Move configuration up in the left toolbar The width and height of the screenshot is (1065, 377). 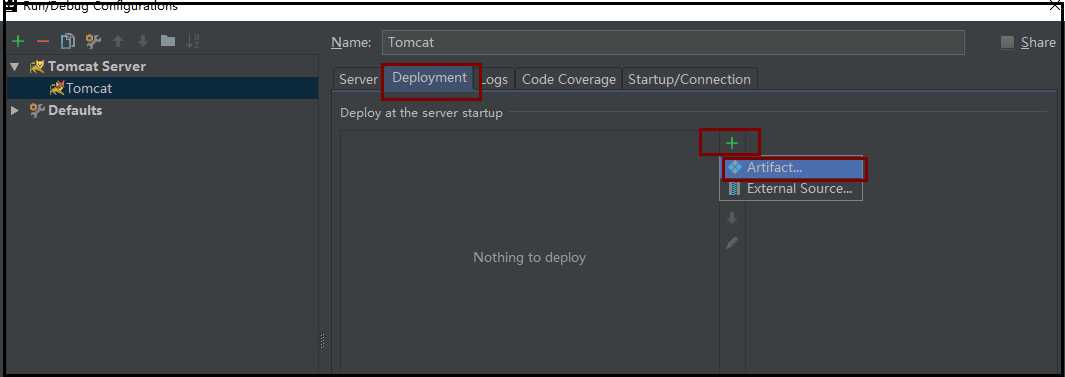(118, 41)
